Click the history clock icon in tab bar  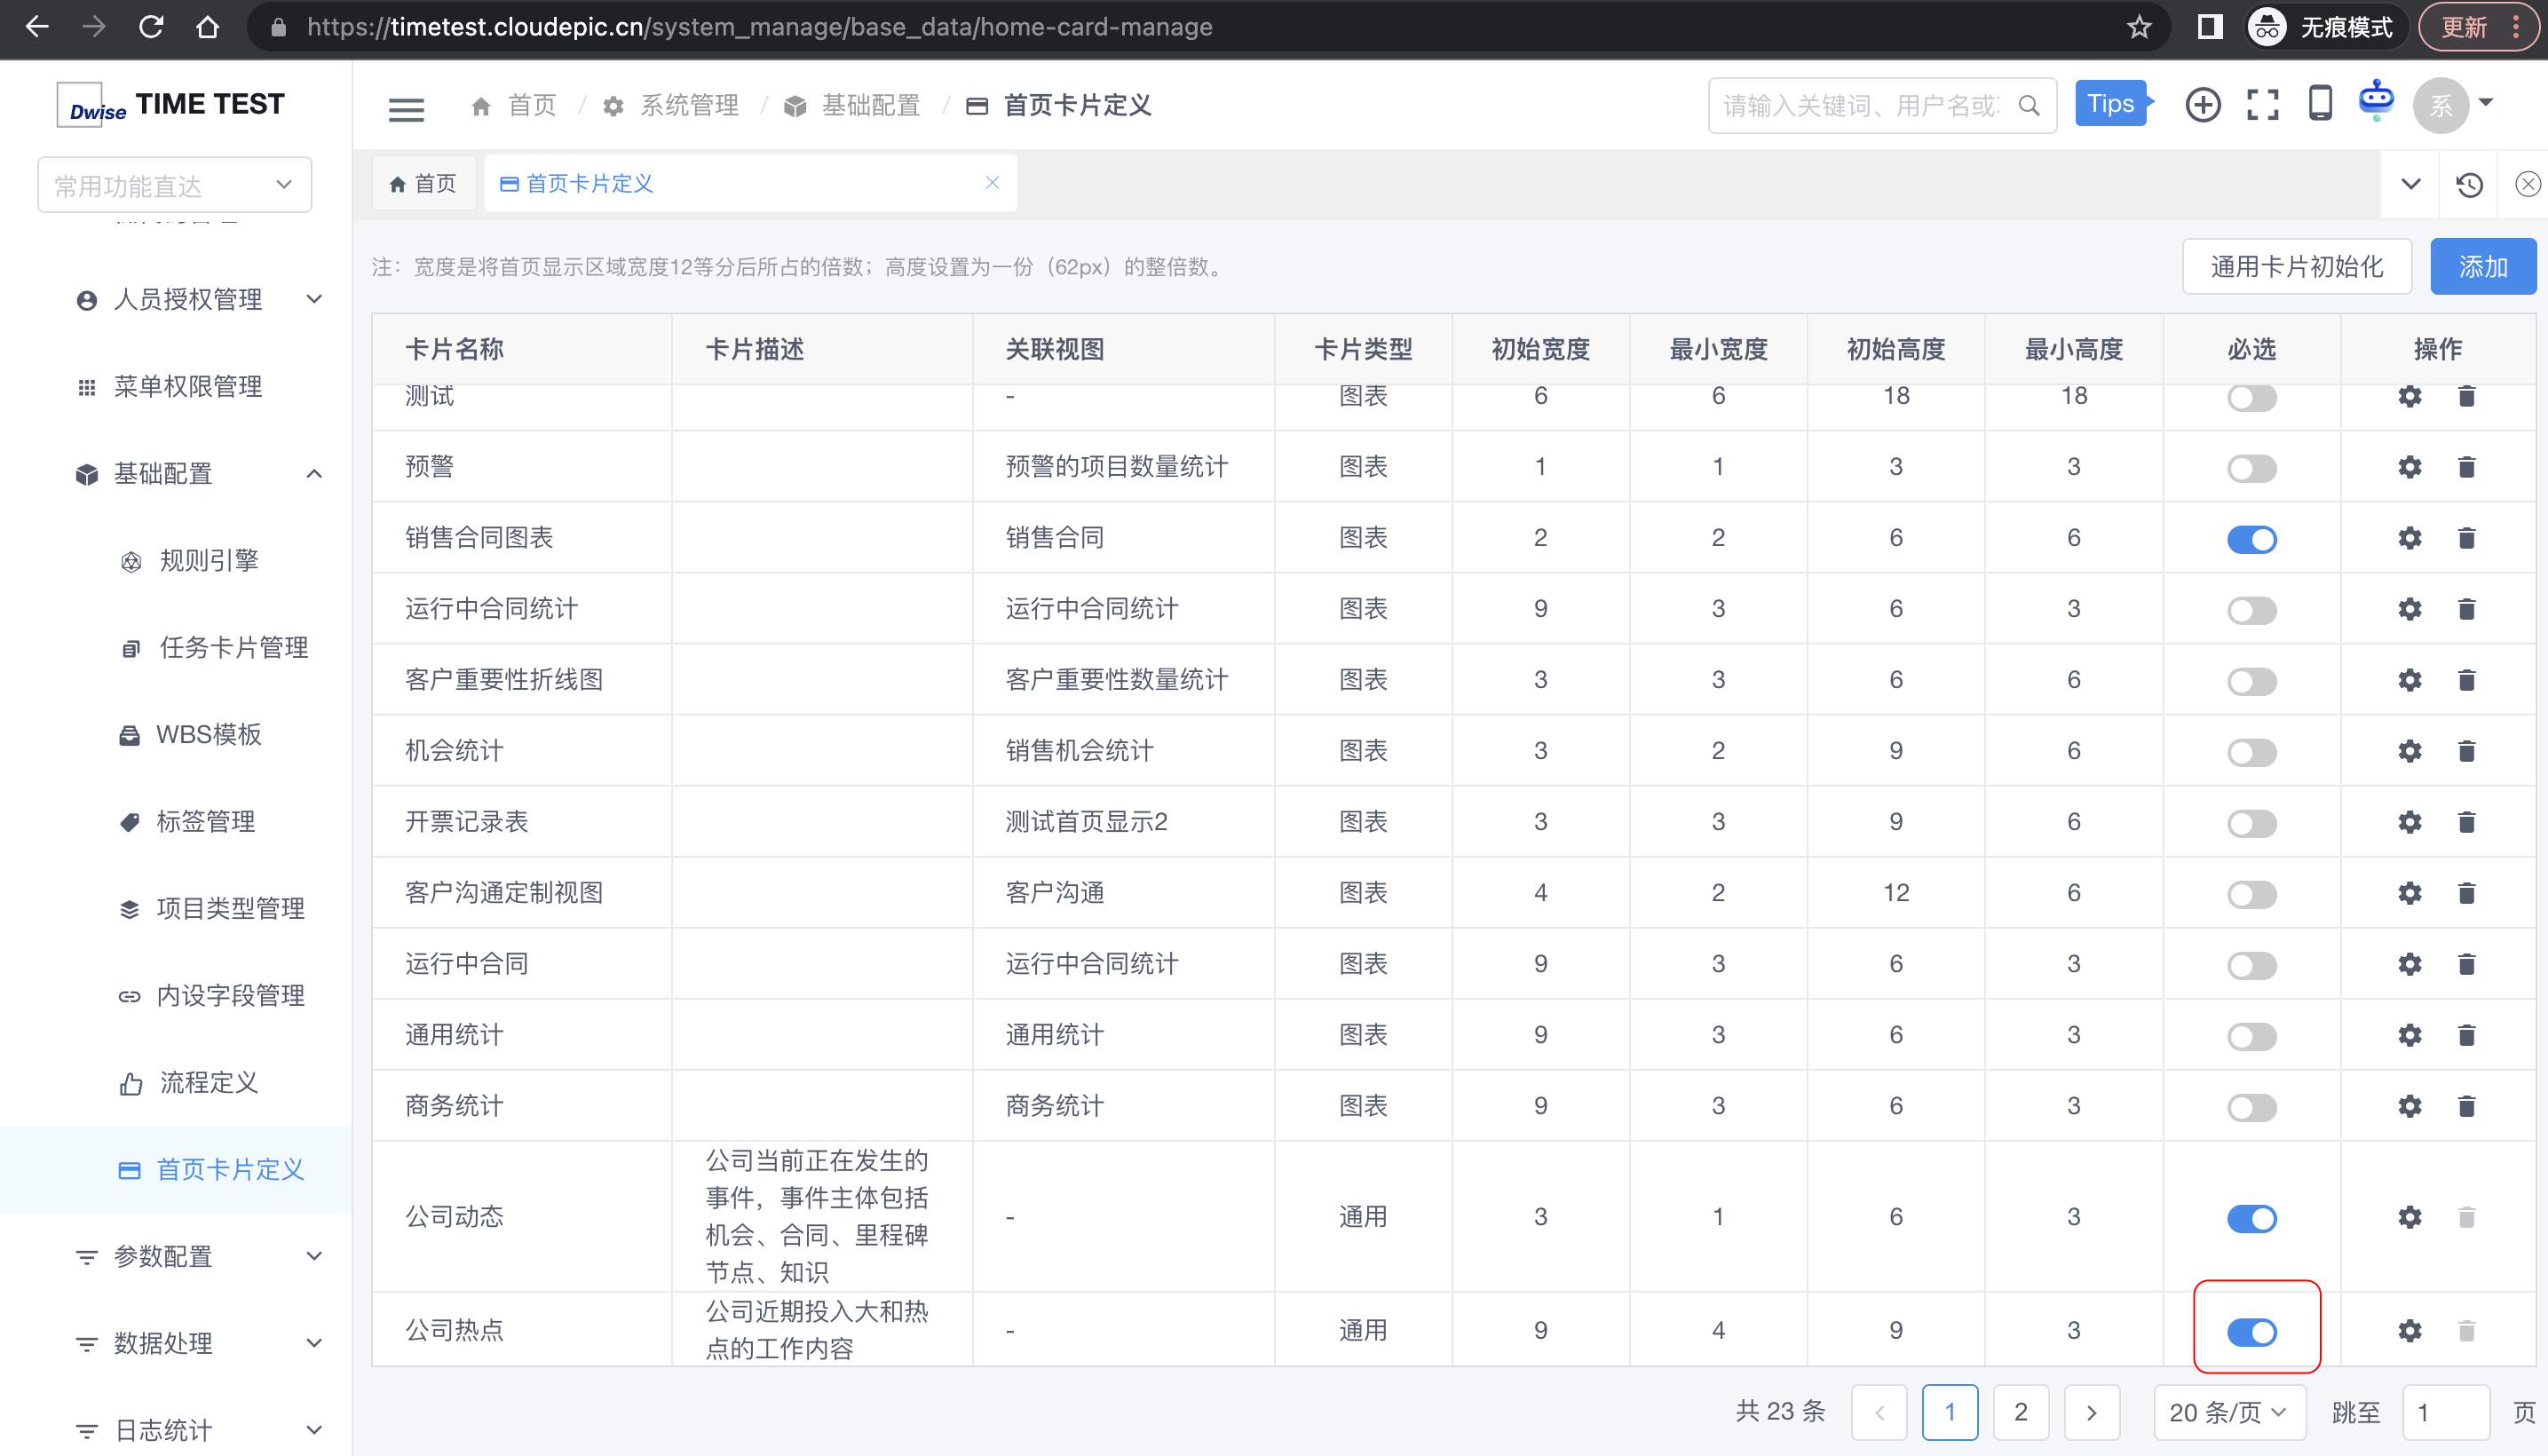tap(2469, 185)
